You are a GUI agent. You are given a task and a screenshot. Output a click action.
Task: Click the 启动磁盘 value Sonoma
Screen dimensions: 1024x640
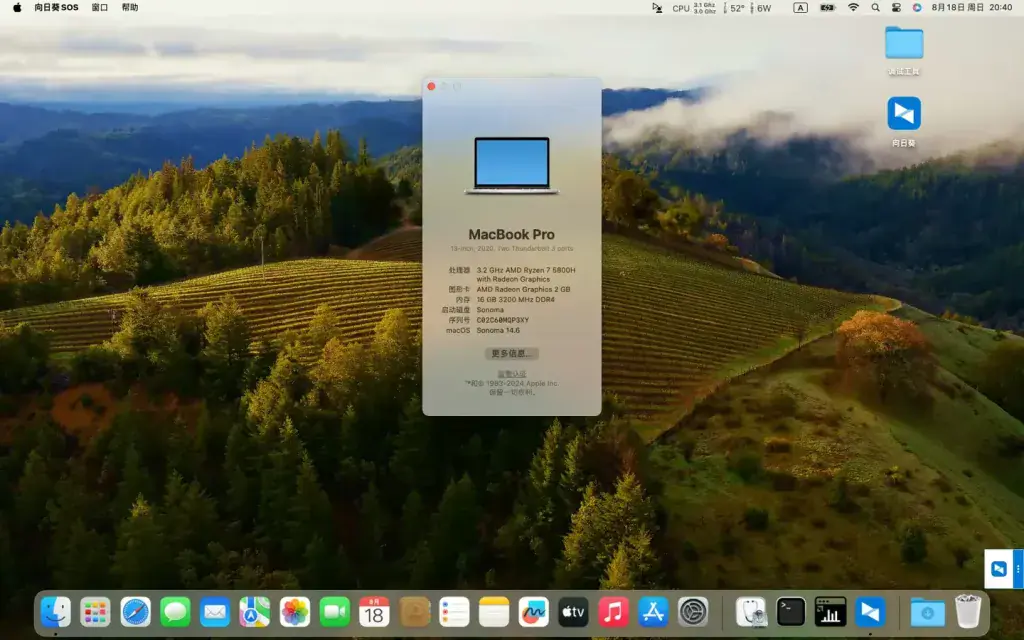[x=490, y=310]
